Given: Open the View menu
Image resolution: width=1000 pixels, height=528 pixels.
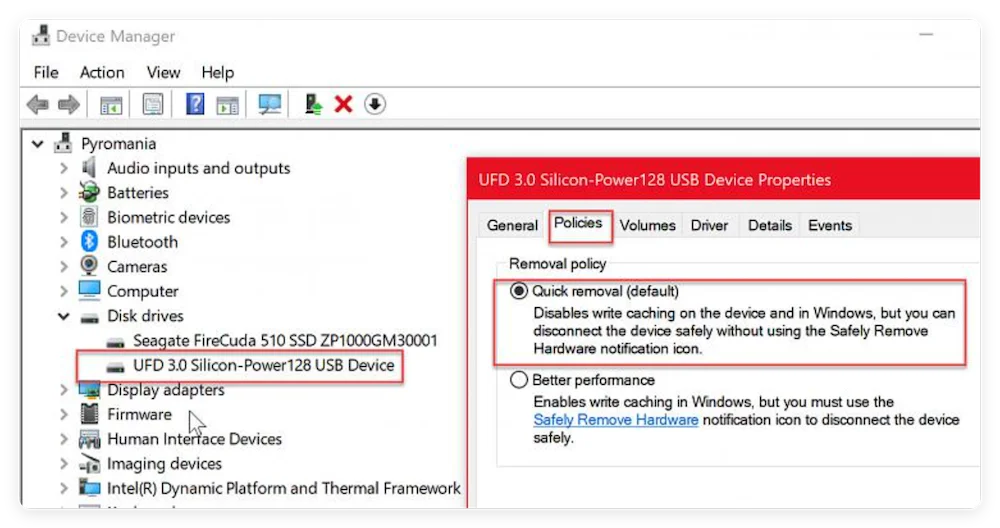Looking at the screenshot, I should point(163,73).
